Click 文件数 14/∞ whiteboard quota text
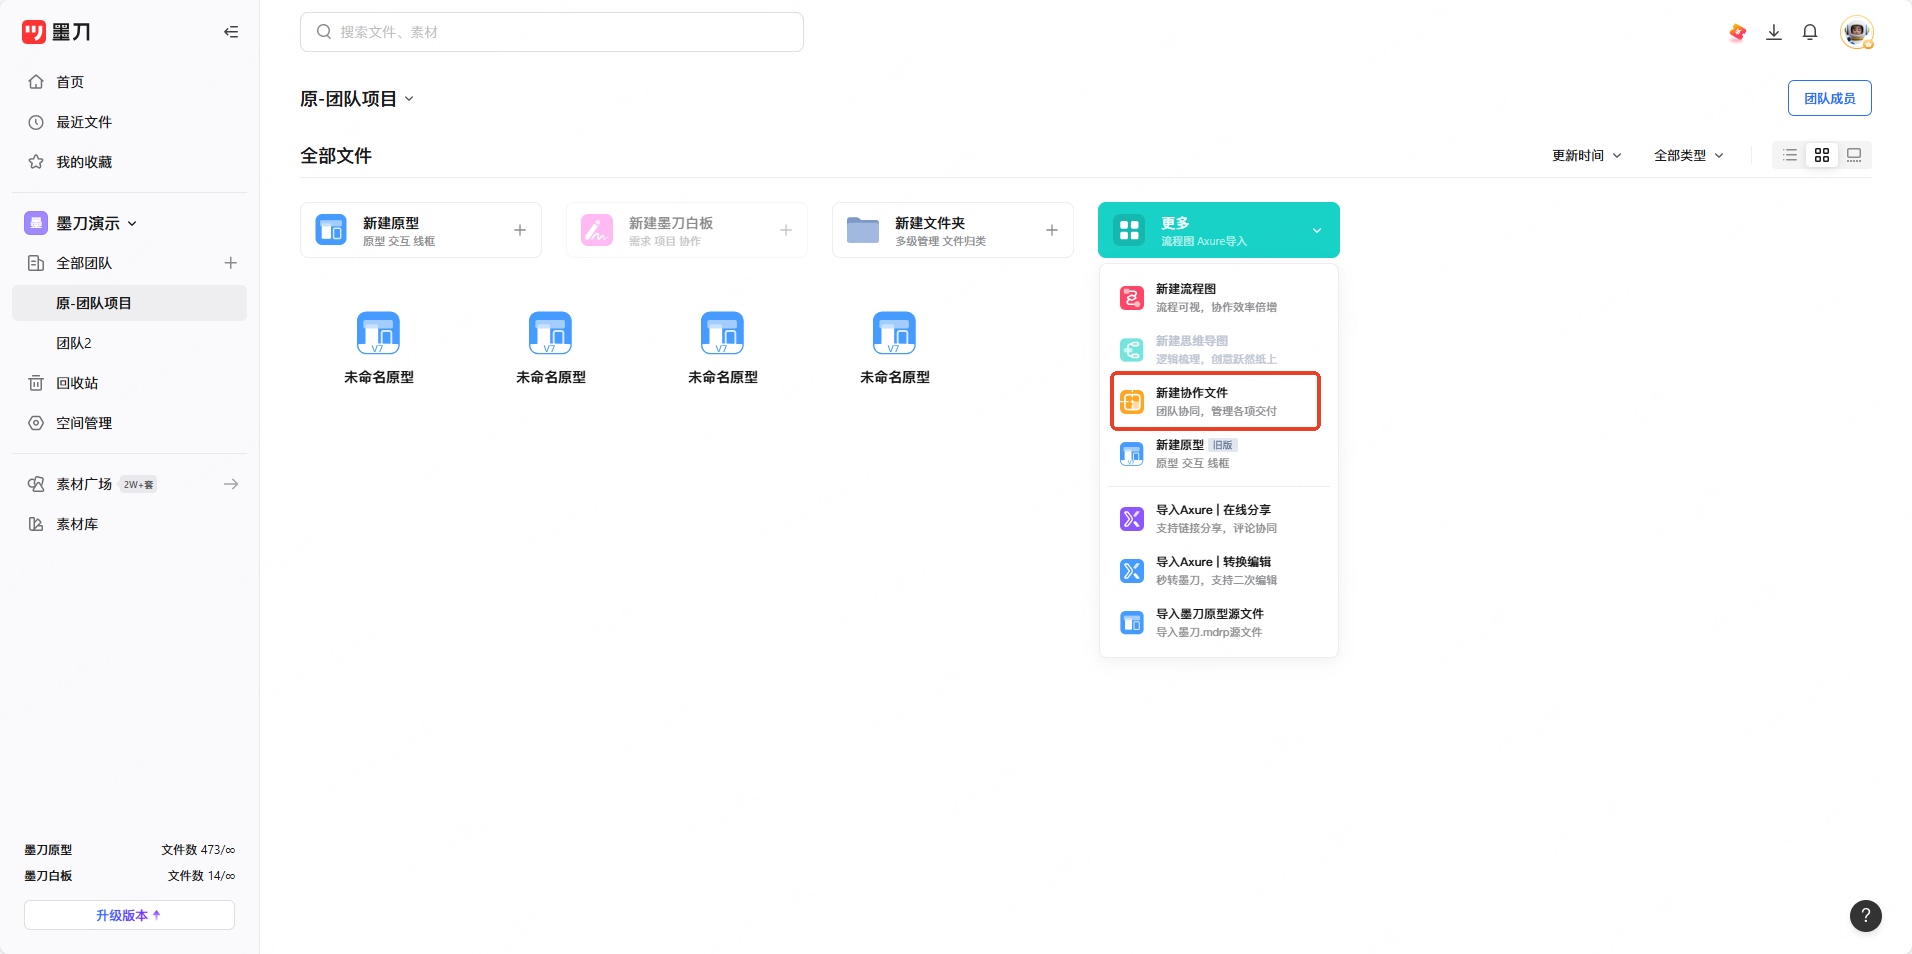The image size is (1912, 954). coord(201,876)
